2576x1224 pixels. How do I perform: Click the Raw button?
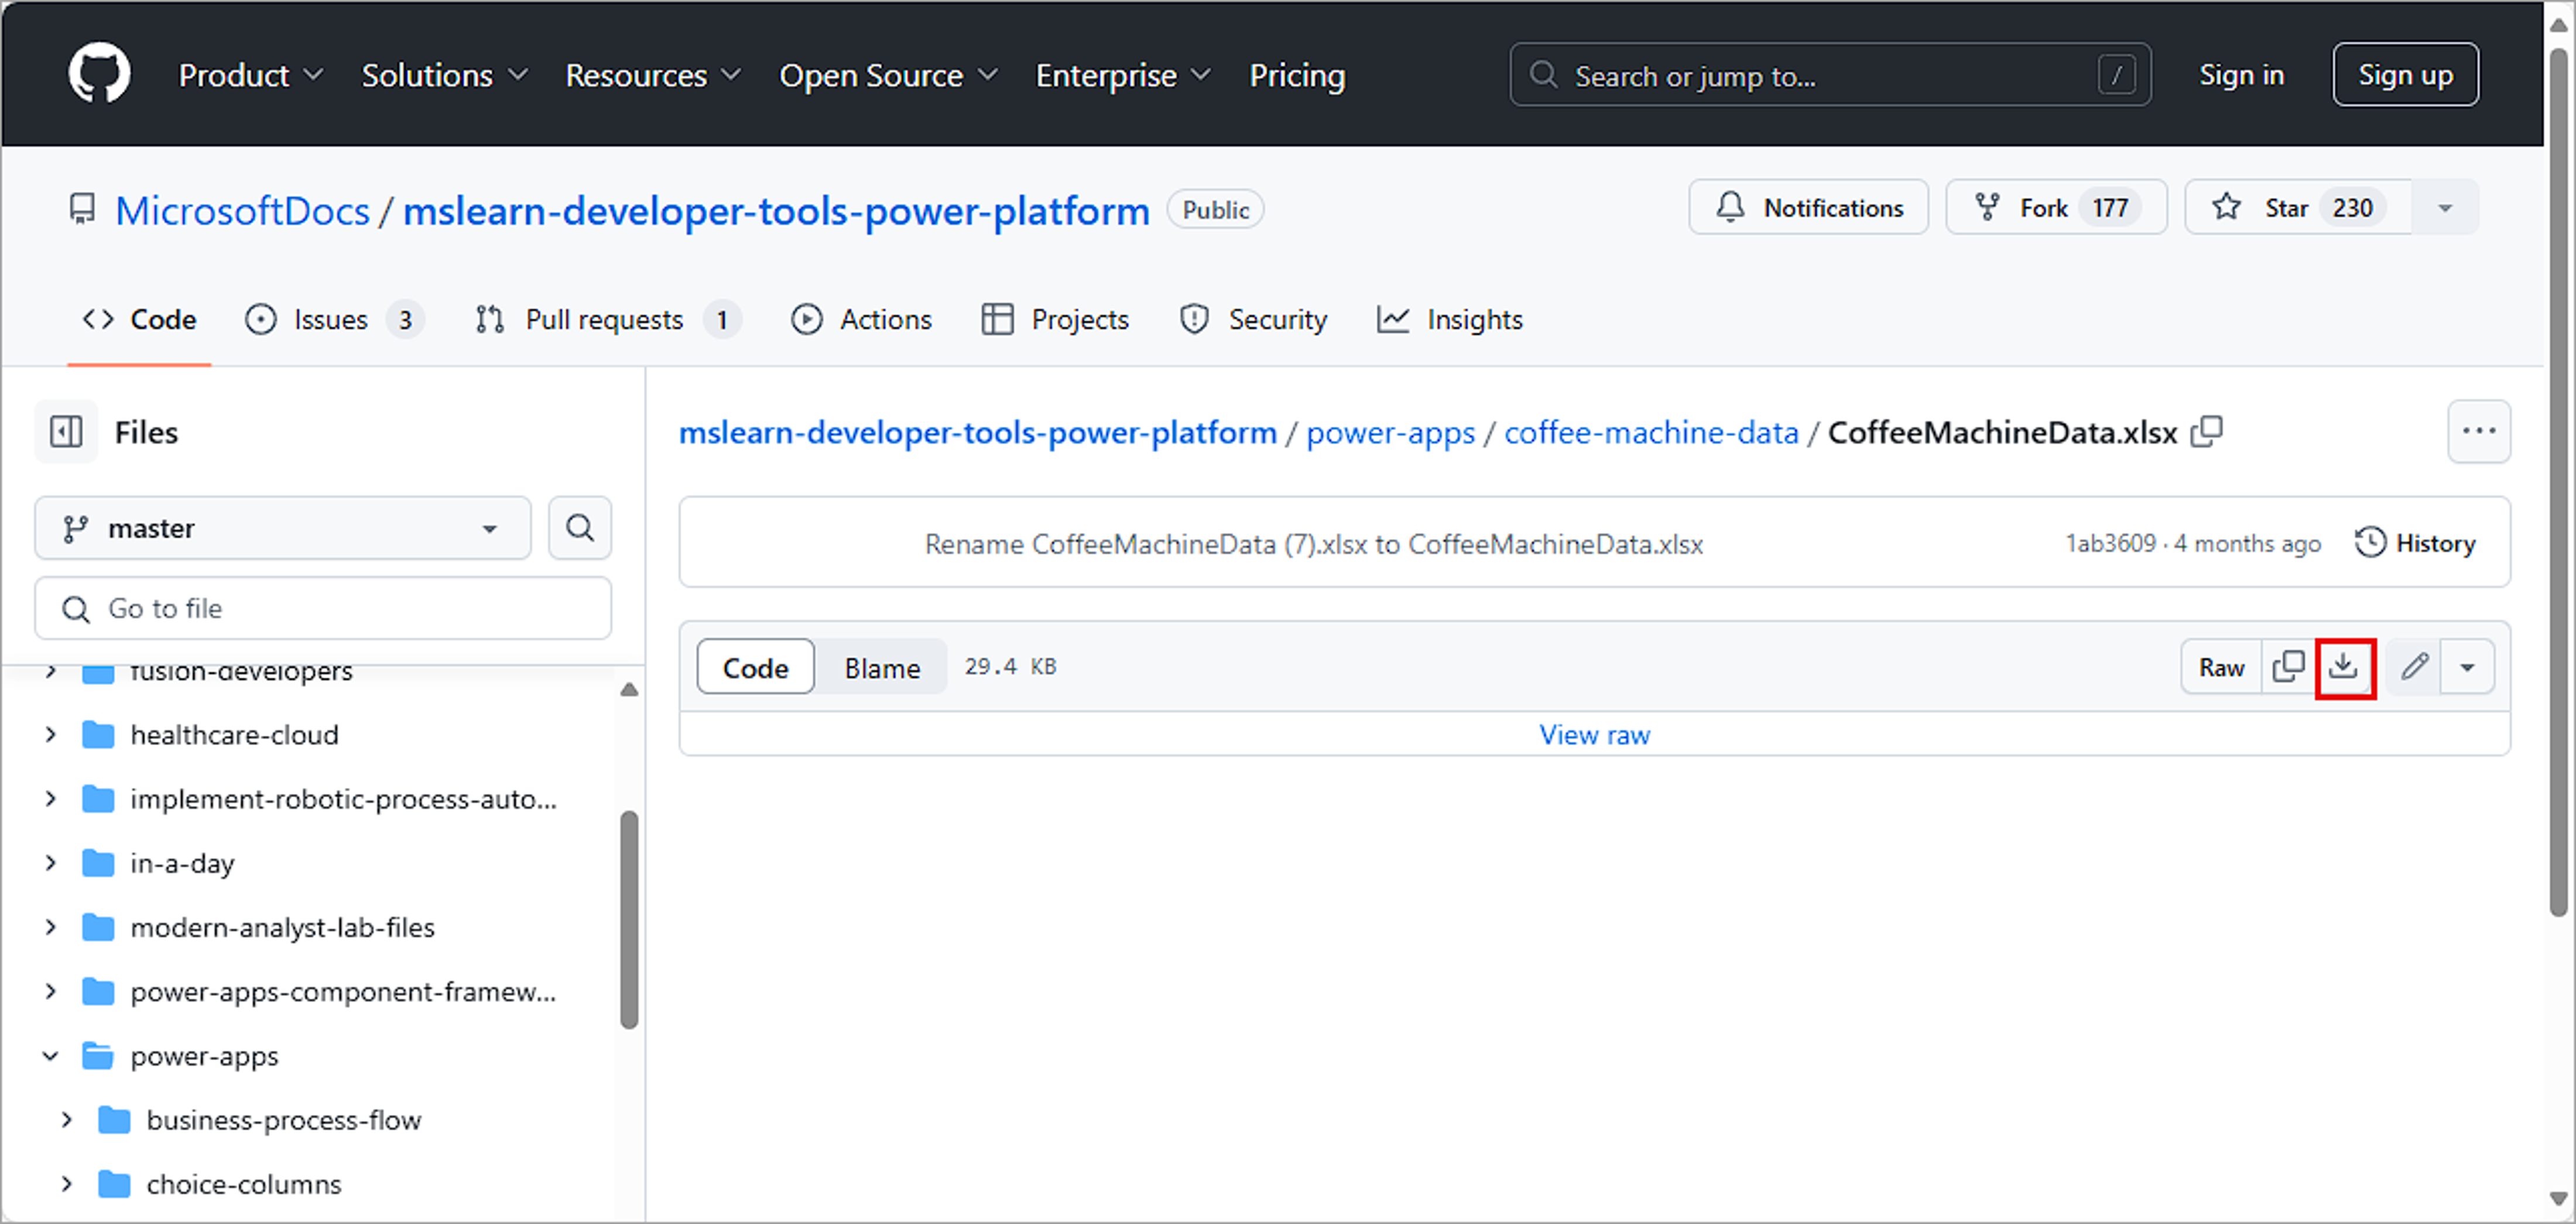(2221, 667)
